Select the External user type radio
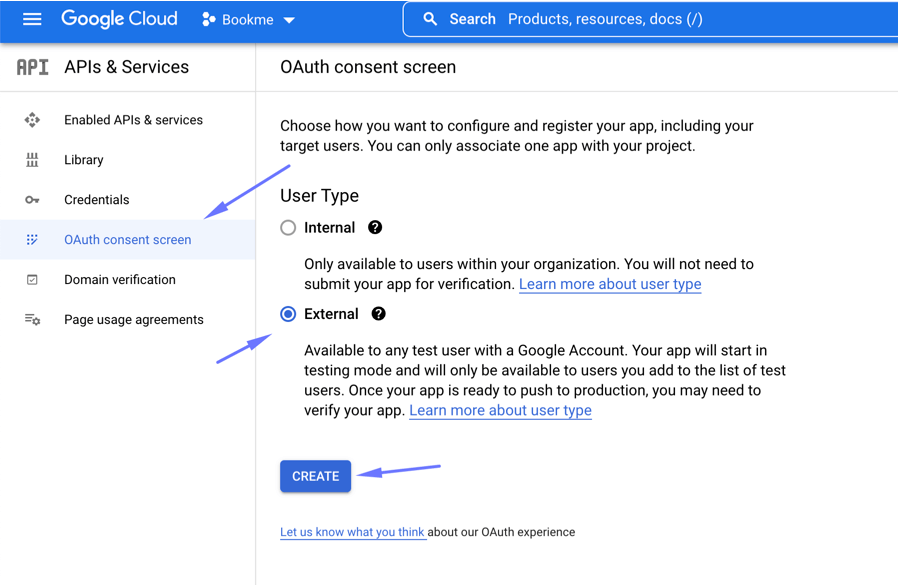Image resolution: width=898 pixels, height=585 pixels. click(288, 314)
